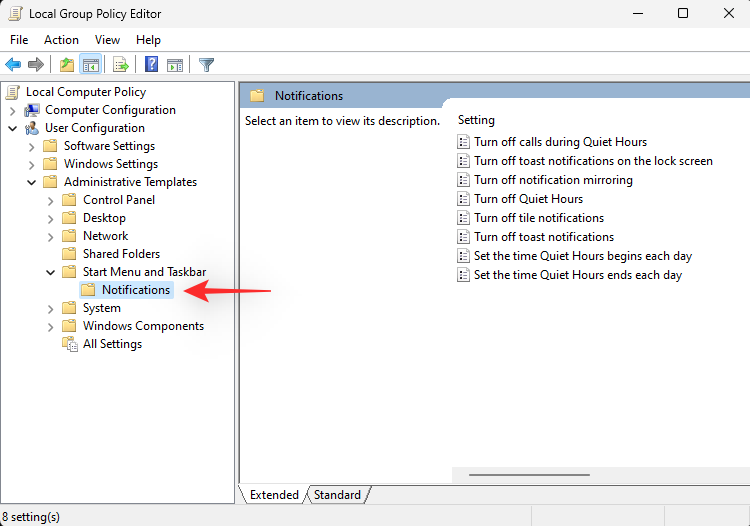This screenshot has width=750, height=526.
Task: Expand Windows Components node chevron
Action: (50, 327)
